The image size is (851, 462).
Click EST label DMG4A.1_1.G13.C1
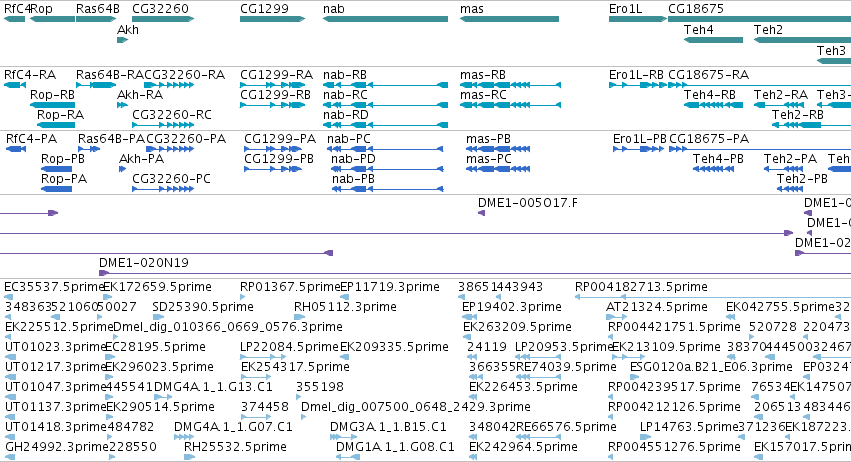point(213,387)
